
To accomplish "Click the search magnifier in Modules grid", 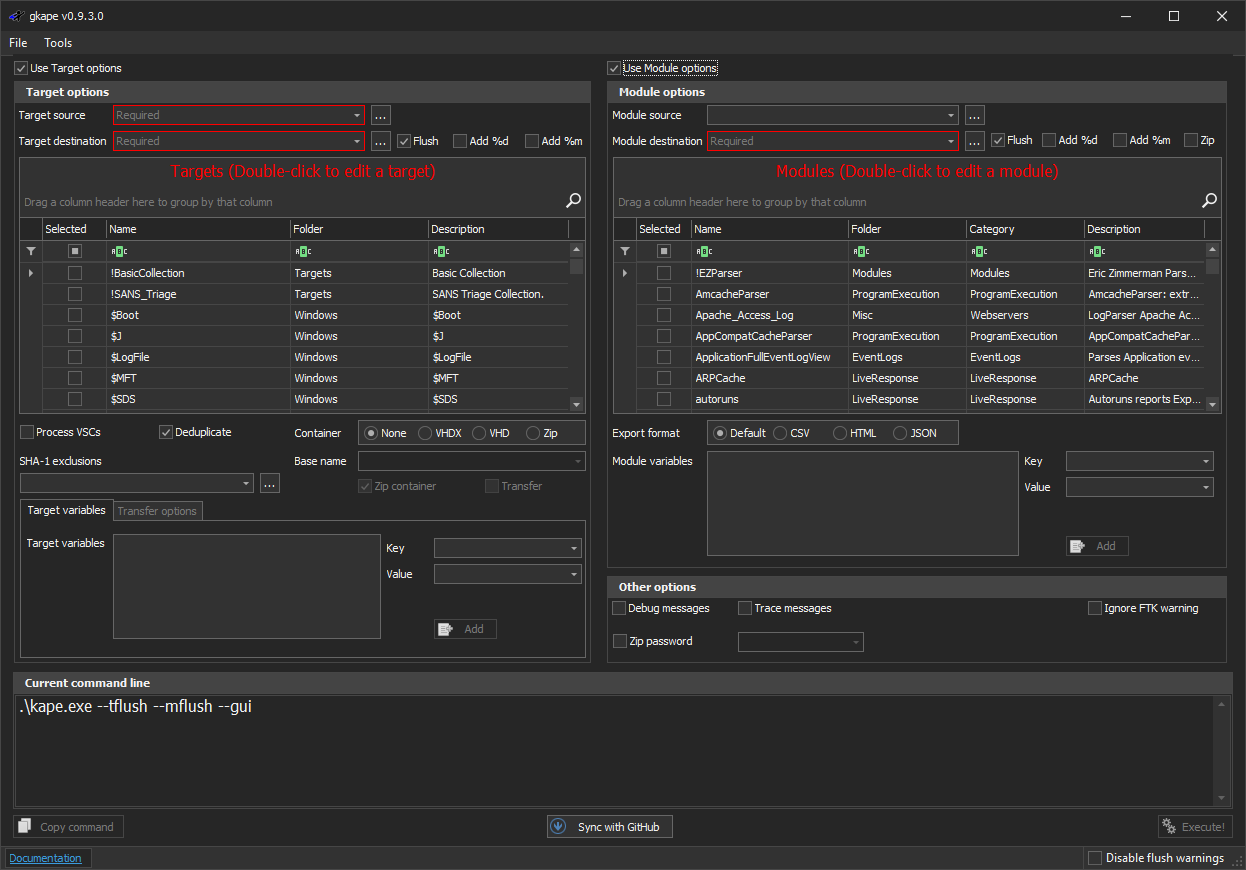I will 1209,201.
